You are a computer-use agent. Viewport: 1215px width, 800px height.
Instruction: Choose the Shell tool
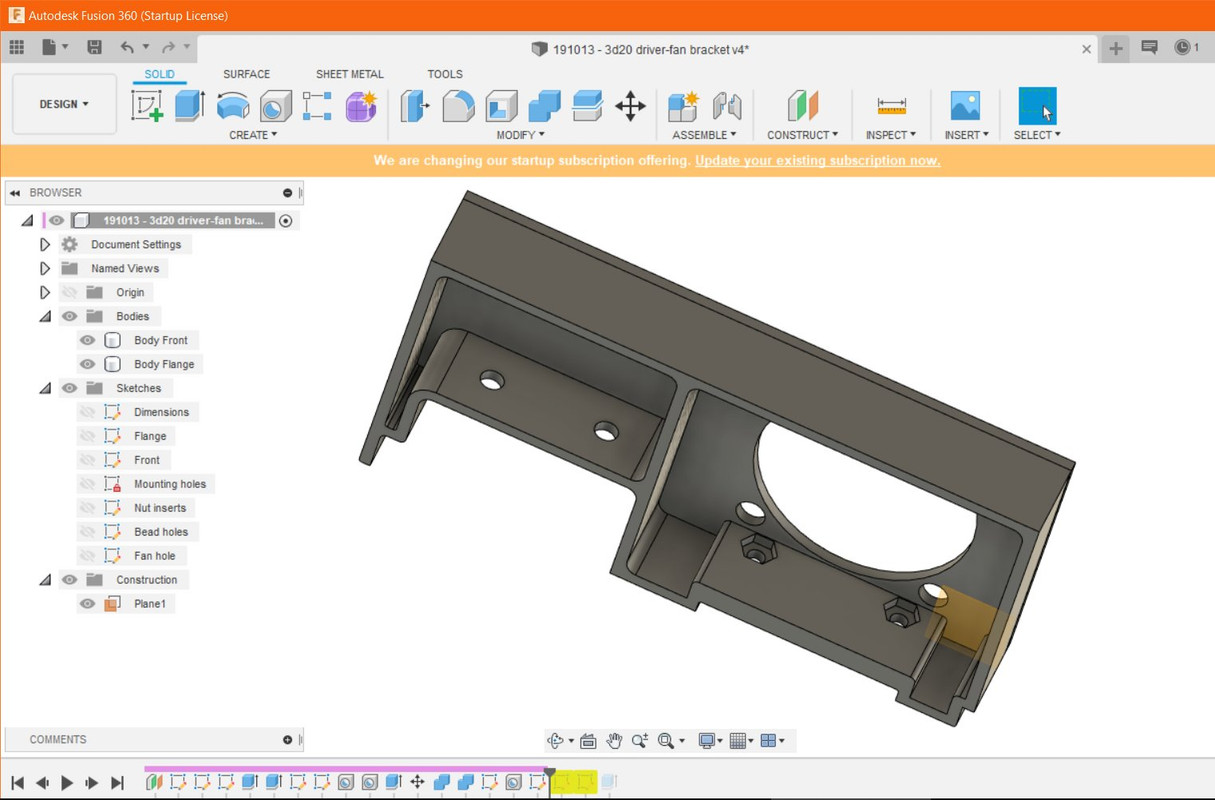point(501,106)
